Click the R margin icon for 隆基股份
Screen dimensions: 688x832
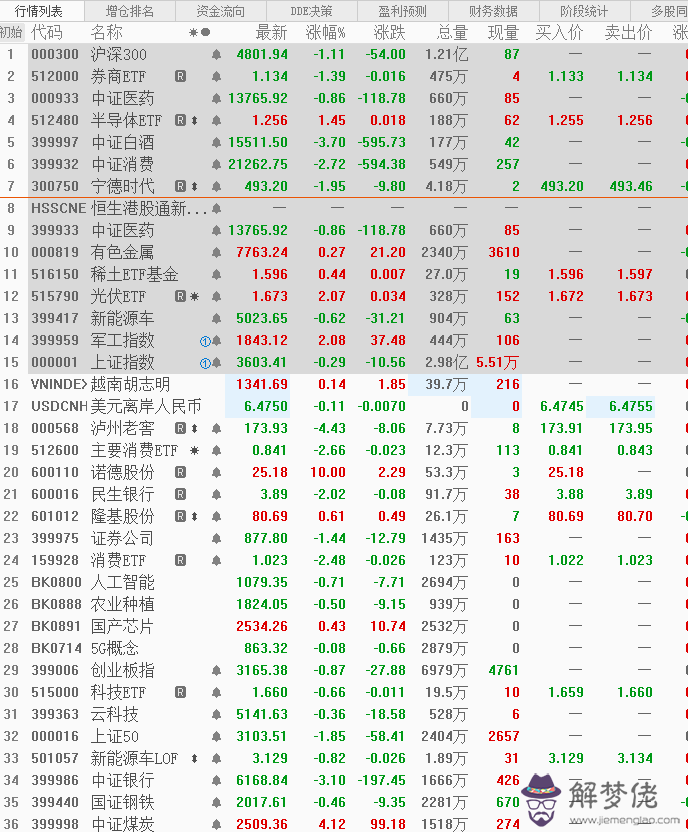click(x=180, y=516)
